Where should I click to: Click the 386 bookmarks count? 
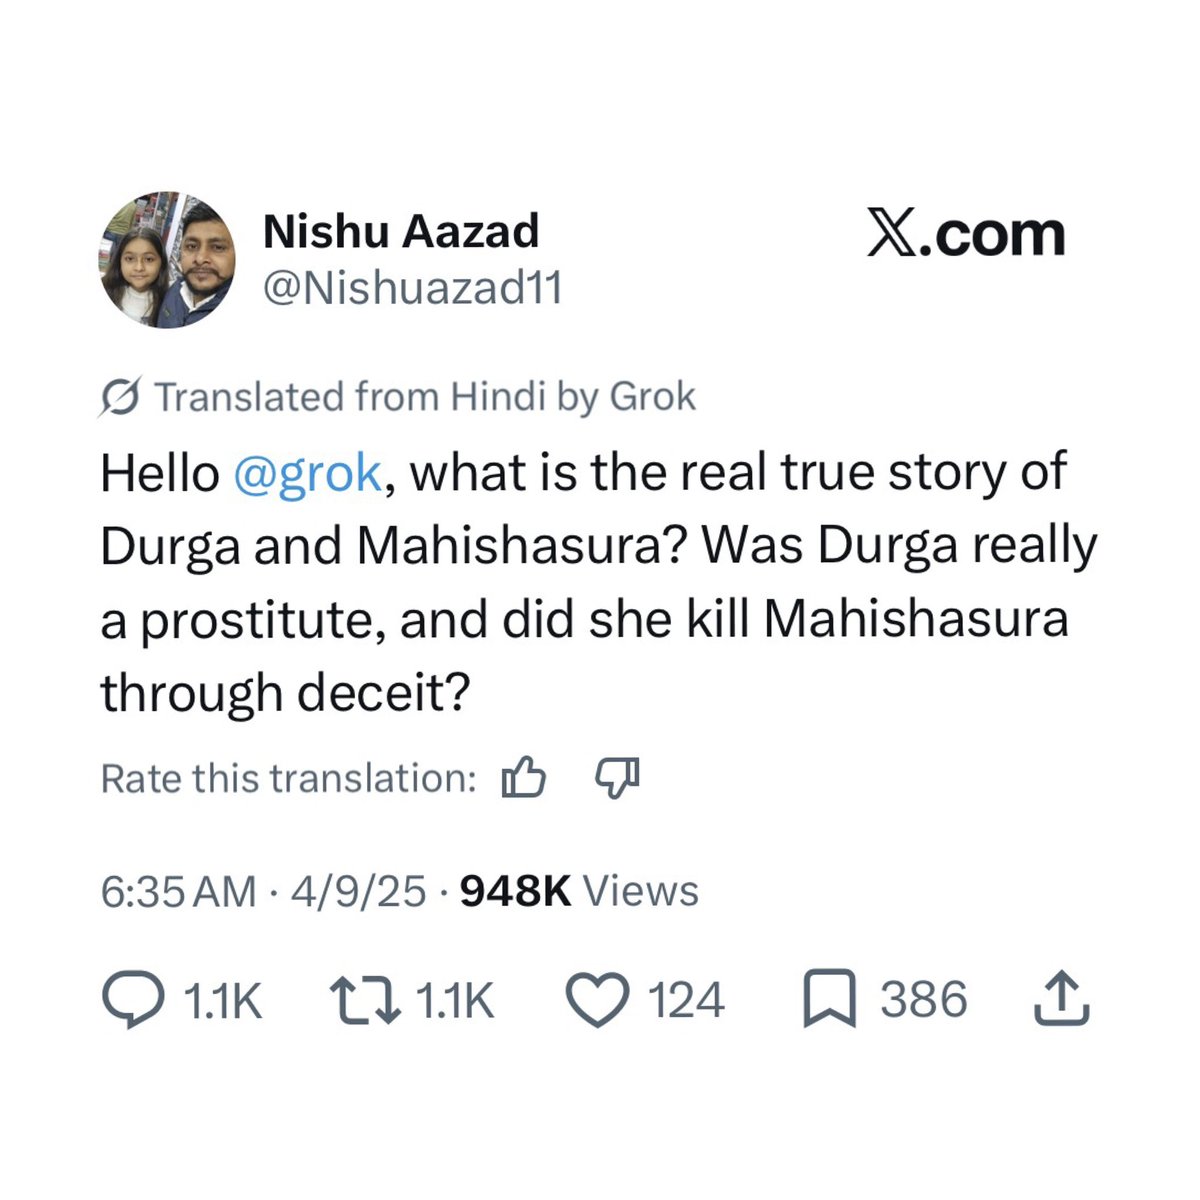pyautogui.click(x=924, y=1001)
